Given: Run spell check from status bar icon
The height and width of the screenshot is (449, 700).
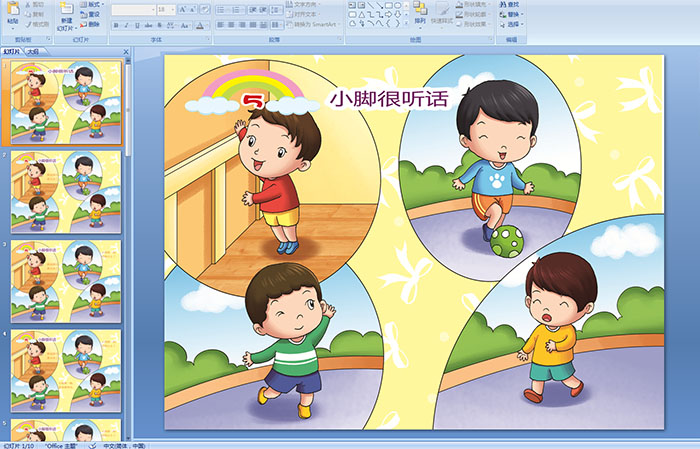Looking at the screenshot, I should coord(92,445).
